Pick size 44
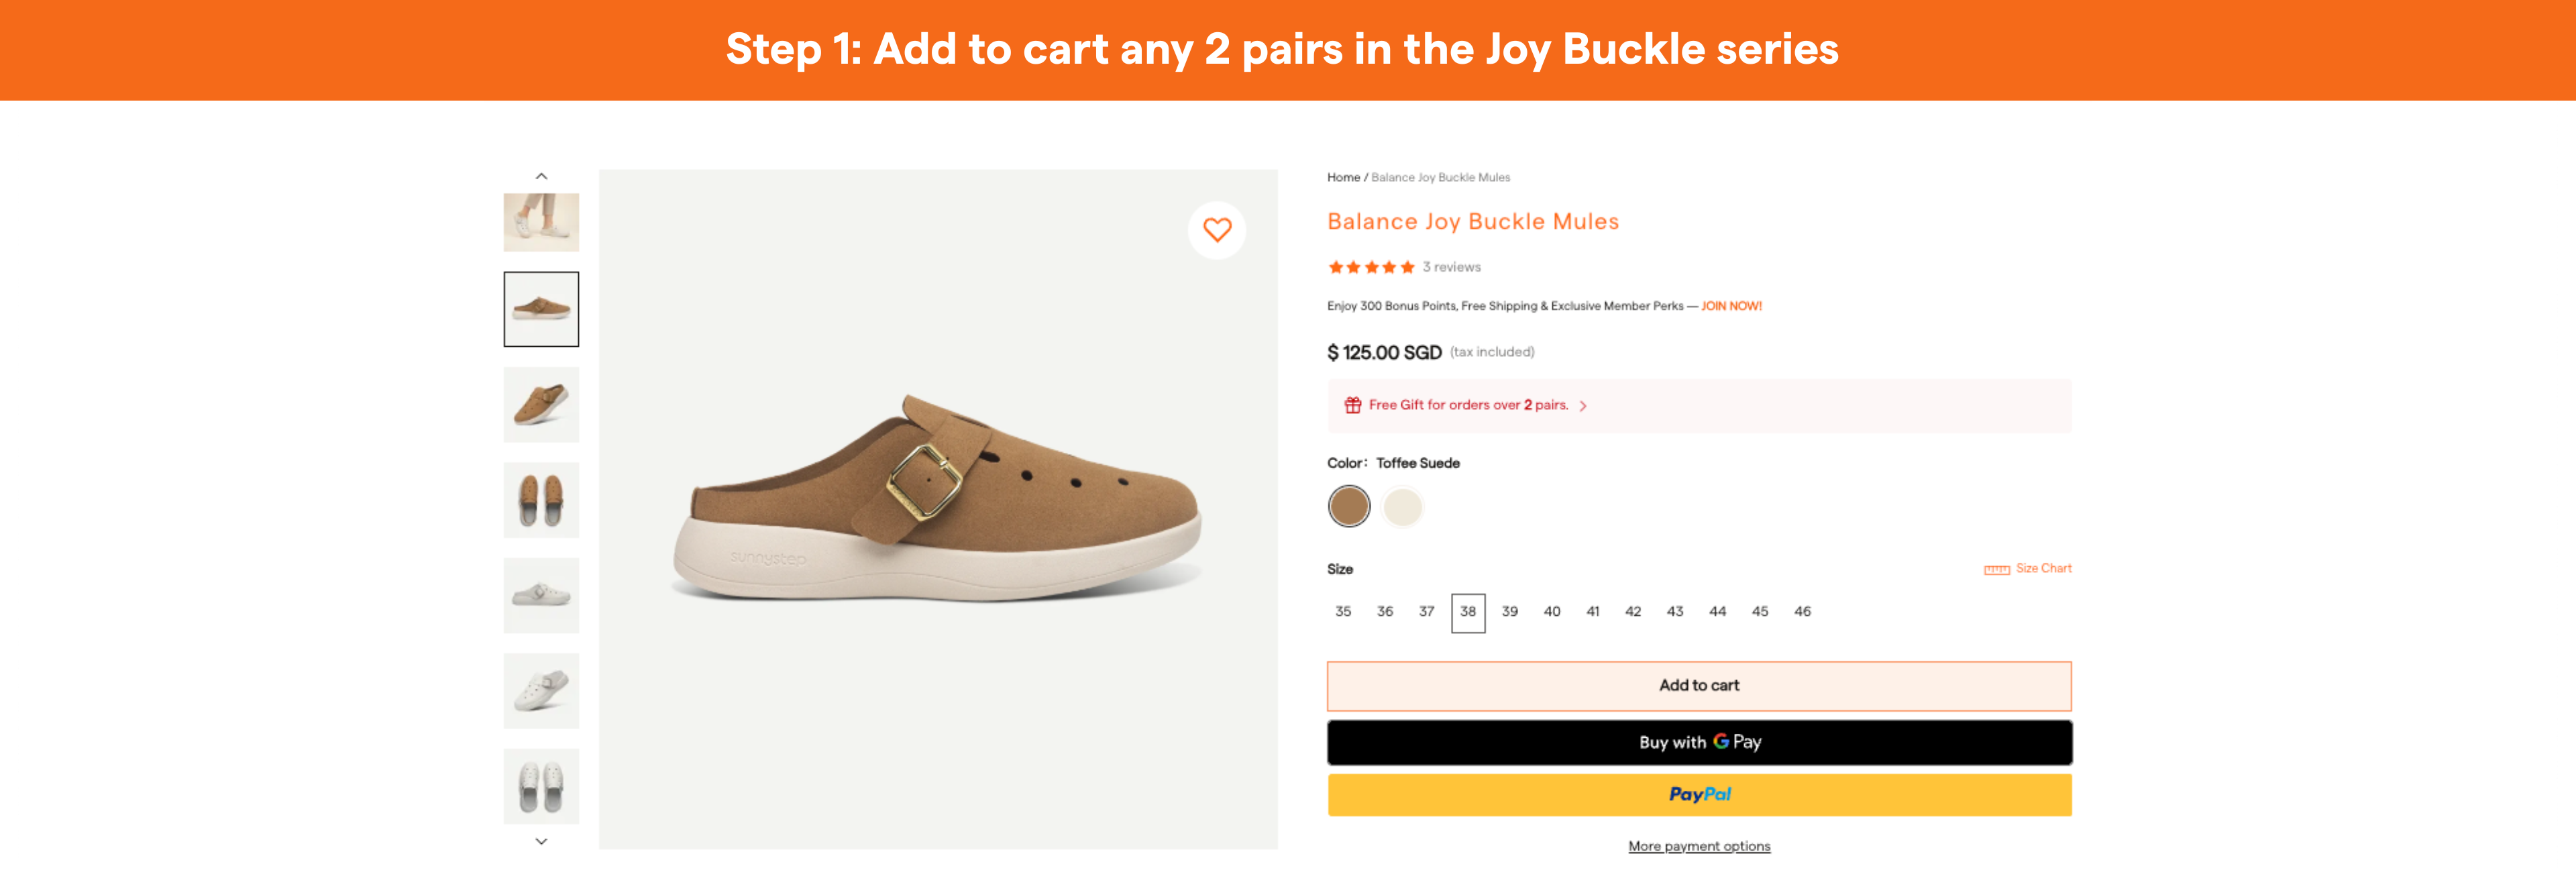This screenshot has width=2576, height=872. pyautogui.click(x=1717, y=612)
